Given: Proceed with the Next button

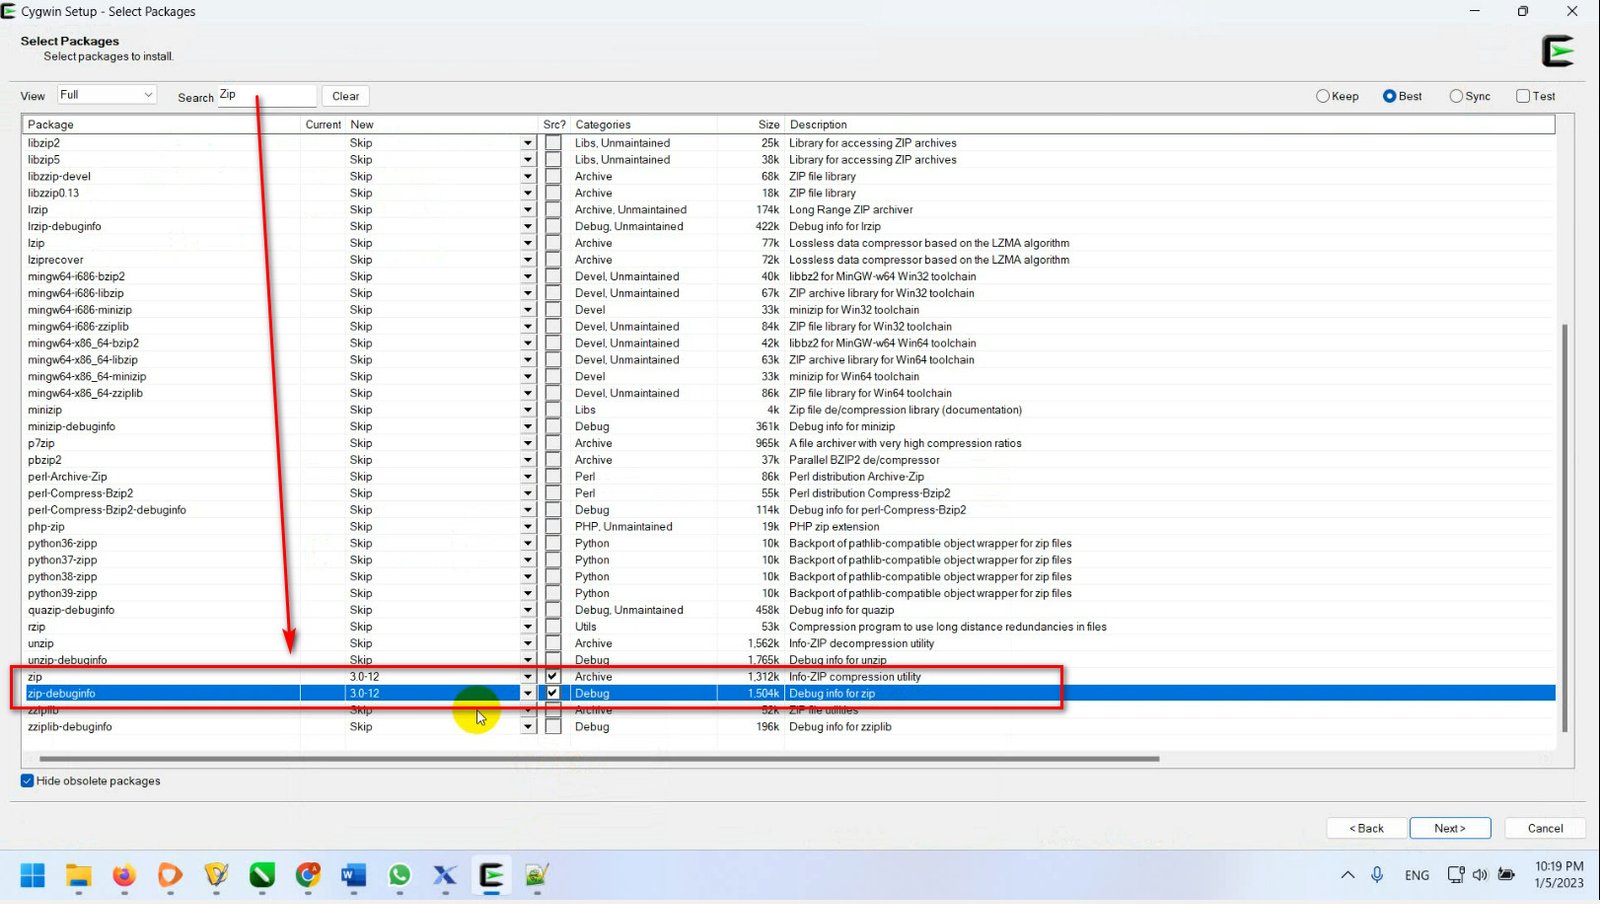Looking at the screenshot, I should [x=1450, y=828].
